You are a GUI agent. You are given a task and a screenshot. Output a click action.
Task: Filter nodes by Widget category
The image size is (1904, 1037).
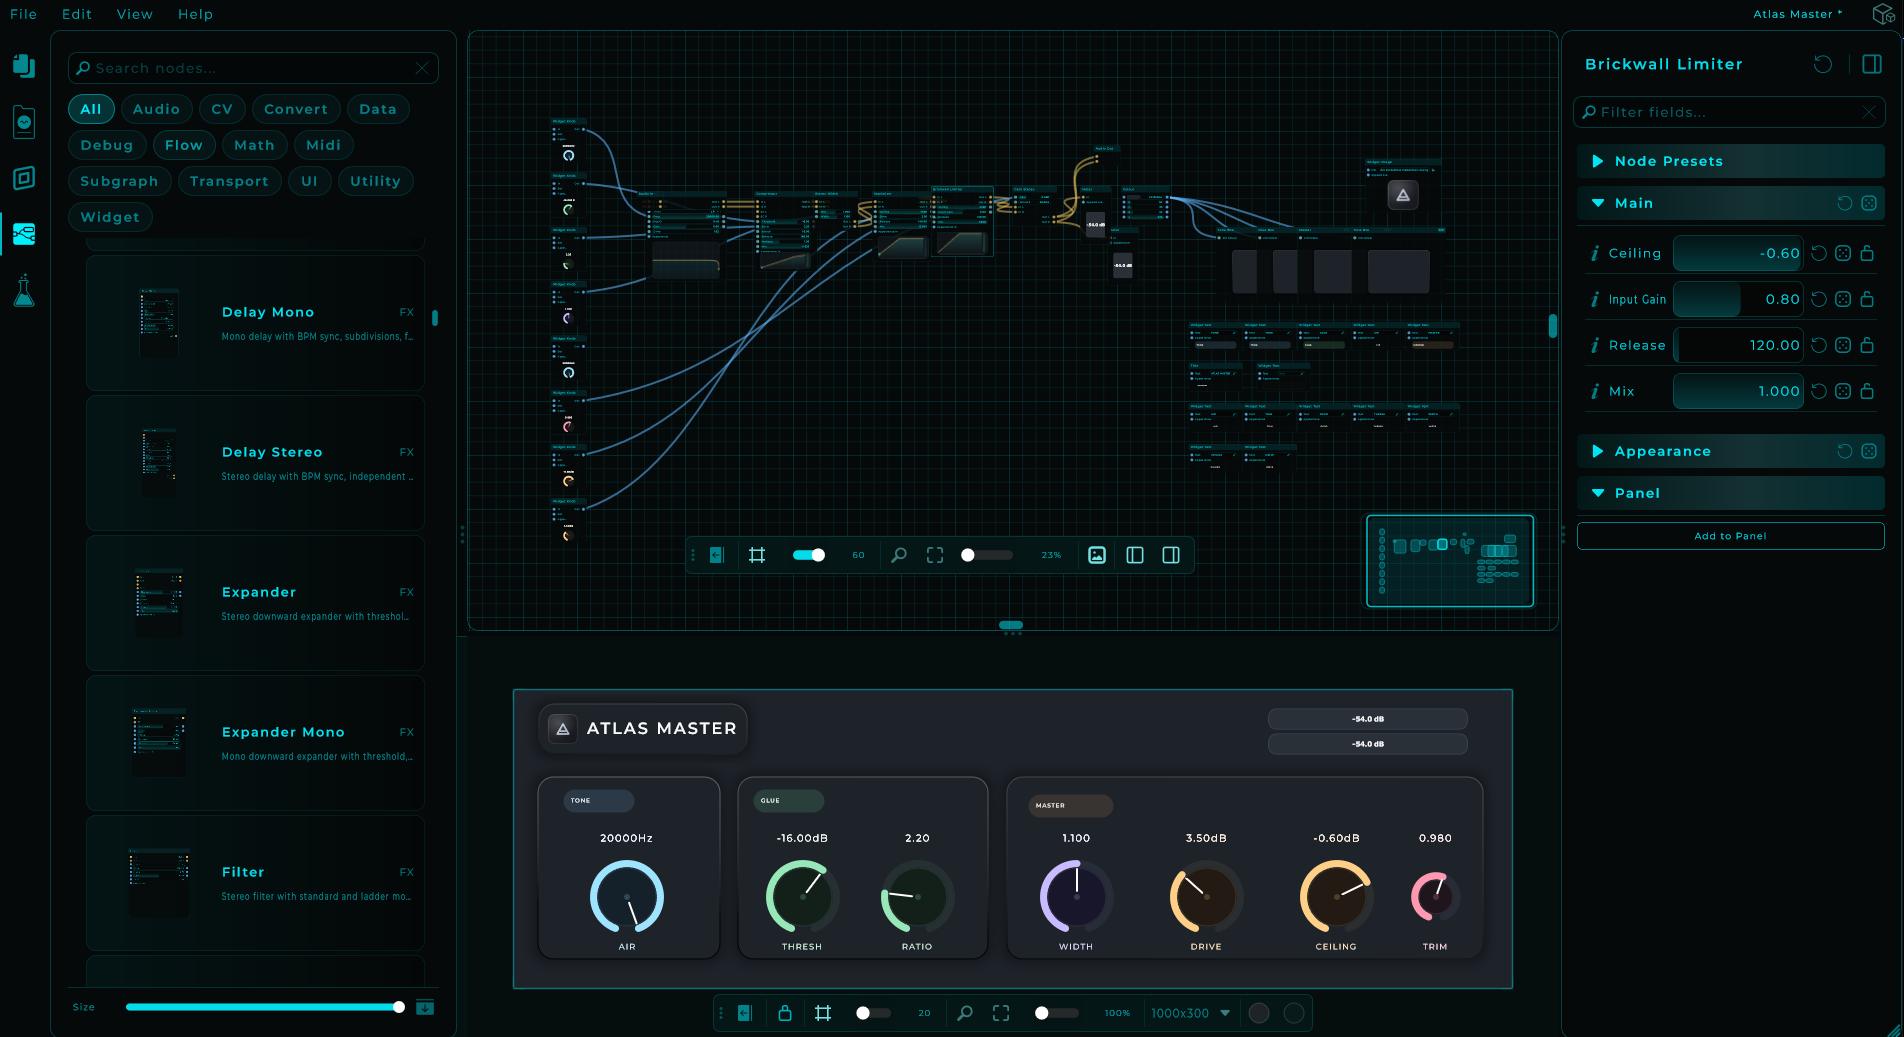click(110, 217)
